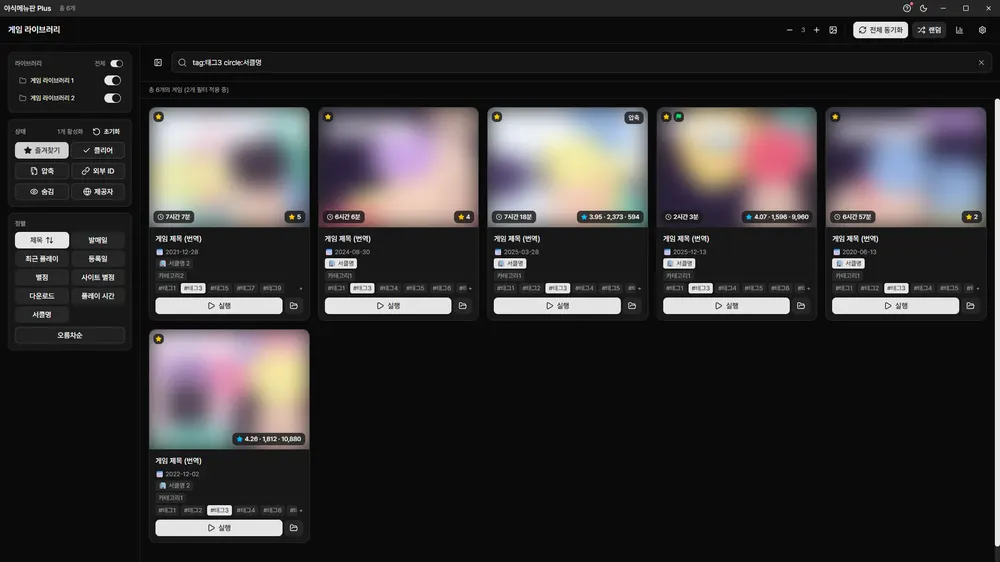Run the 2021-12-28 game with 실행
The height and width of the screenshot is (562, 1000).
219,306
